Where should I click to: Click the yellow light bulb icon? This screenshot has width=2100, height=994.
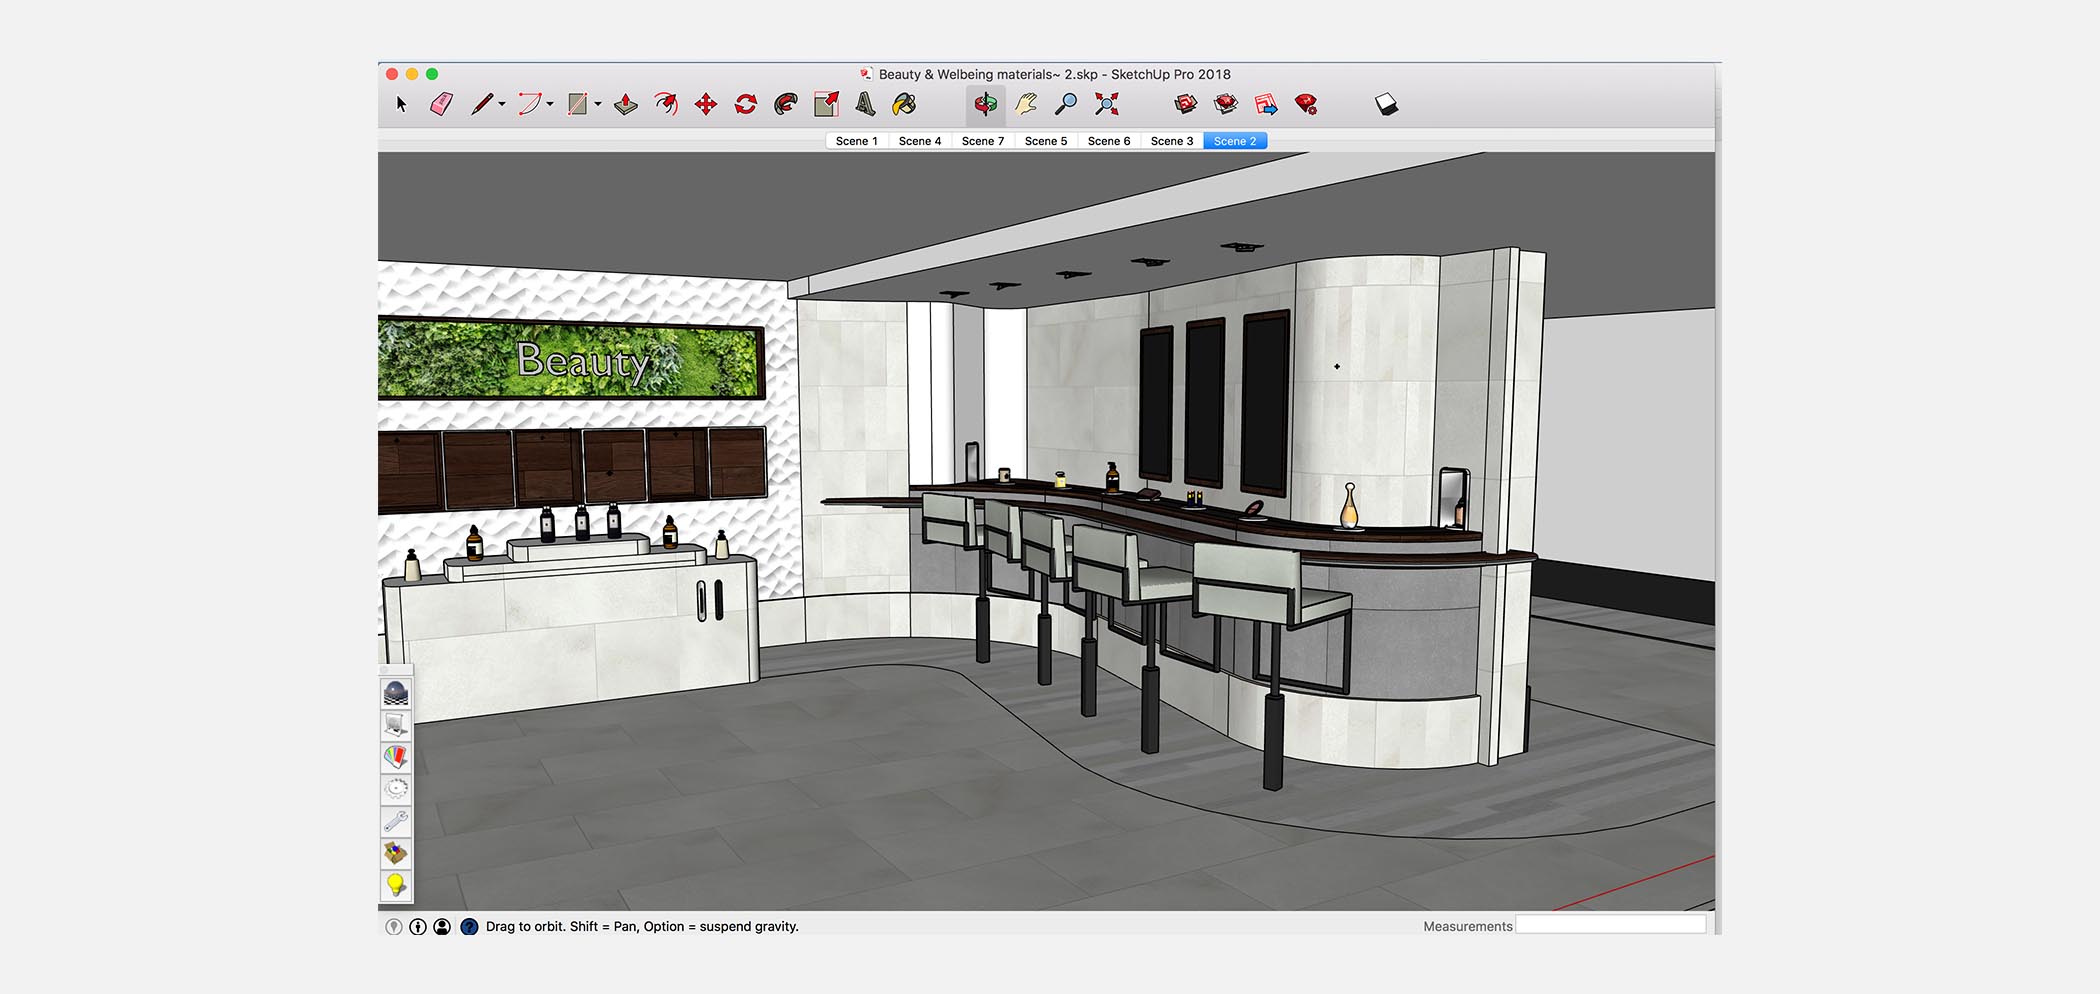point(396,885)
